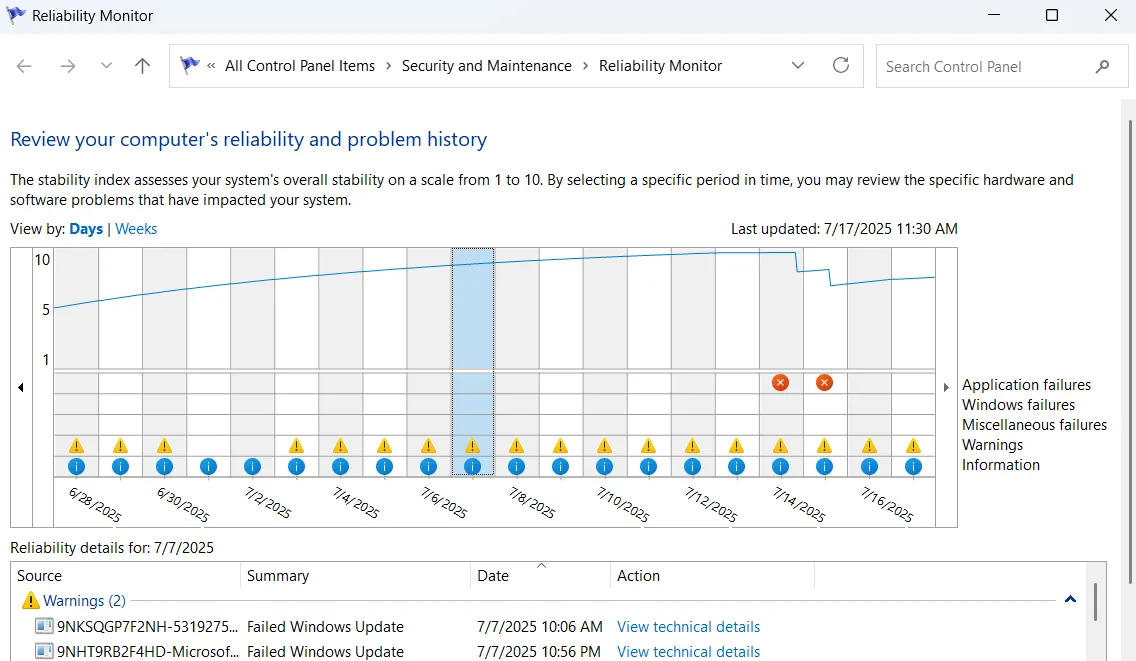Click the application failure icon for 7/14/2025

pyautogui.click(x=780, y=383)
